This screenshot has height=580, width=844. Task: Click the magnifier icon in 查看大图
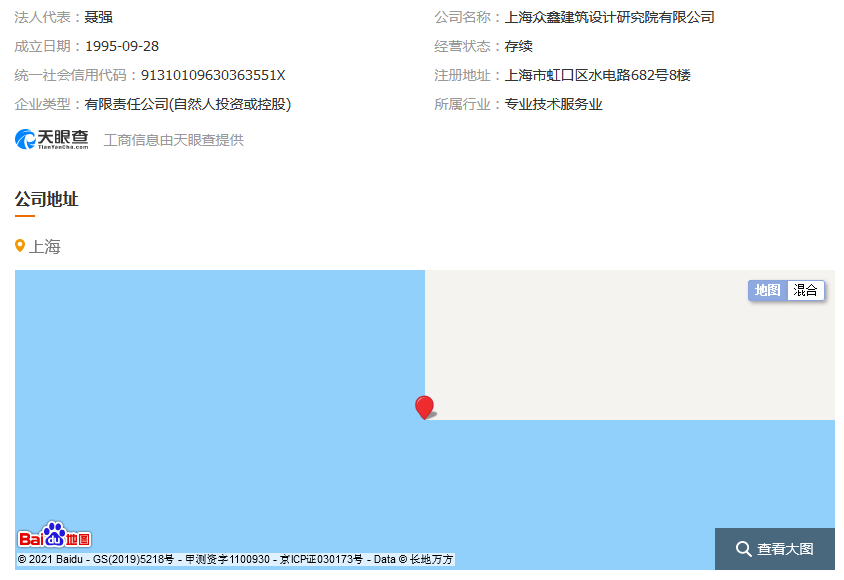[x=743, y=549]
